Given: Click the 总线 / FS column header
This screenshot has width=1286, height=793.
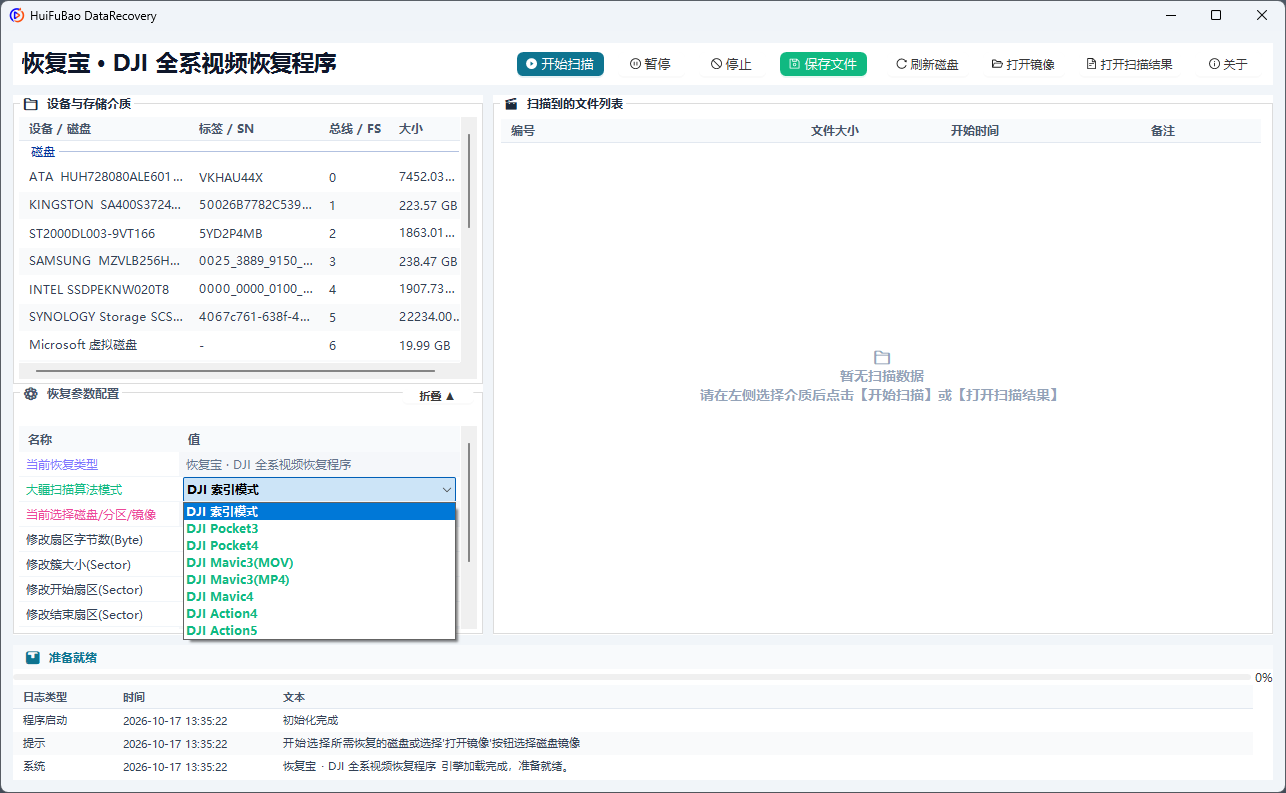Looking at the screenshot, I should (355, 129).
